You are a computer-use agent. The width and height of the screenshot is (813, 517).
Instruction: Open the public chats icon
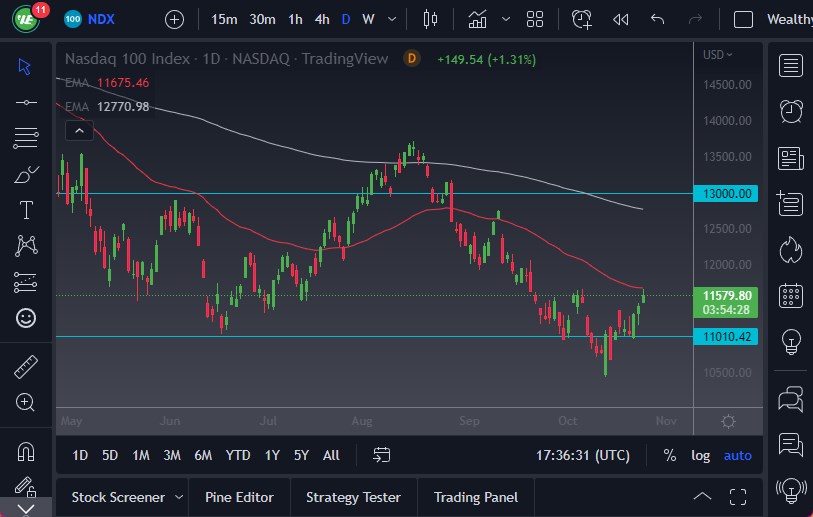point(791,399)
